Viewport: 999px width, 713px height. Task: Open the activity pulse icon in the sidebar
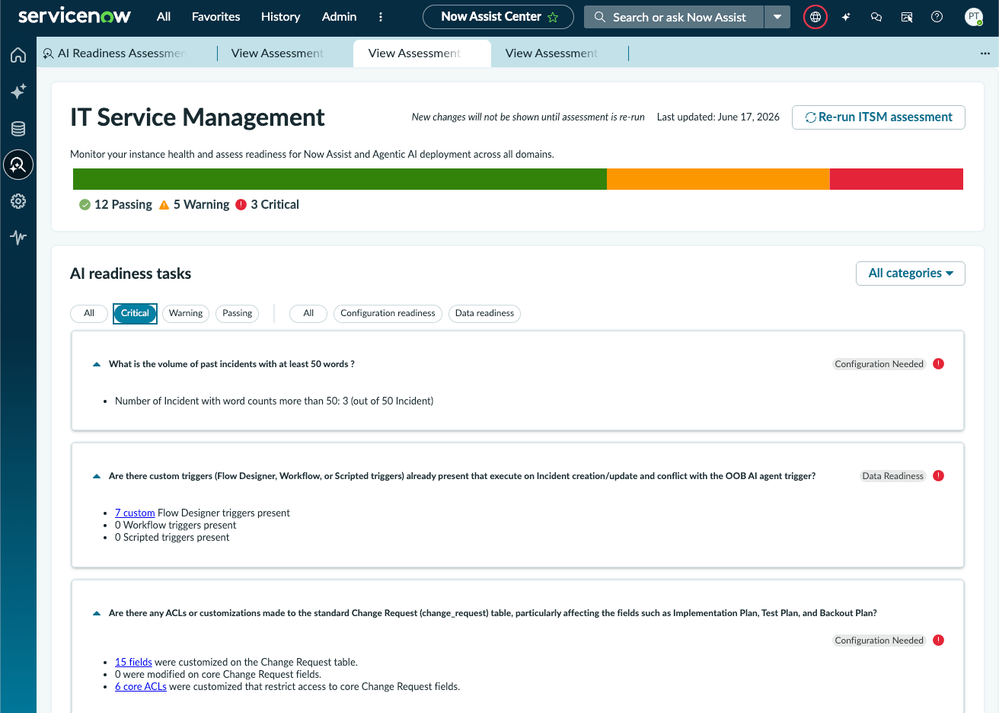[x=18, y=238]
